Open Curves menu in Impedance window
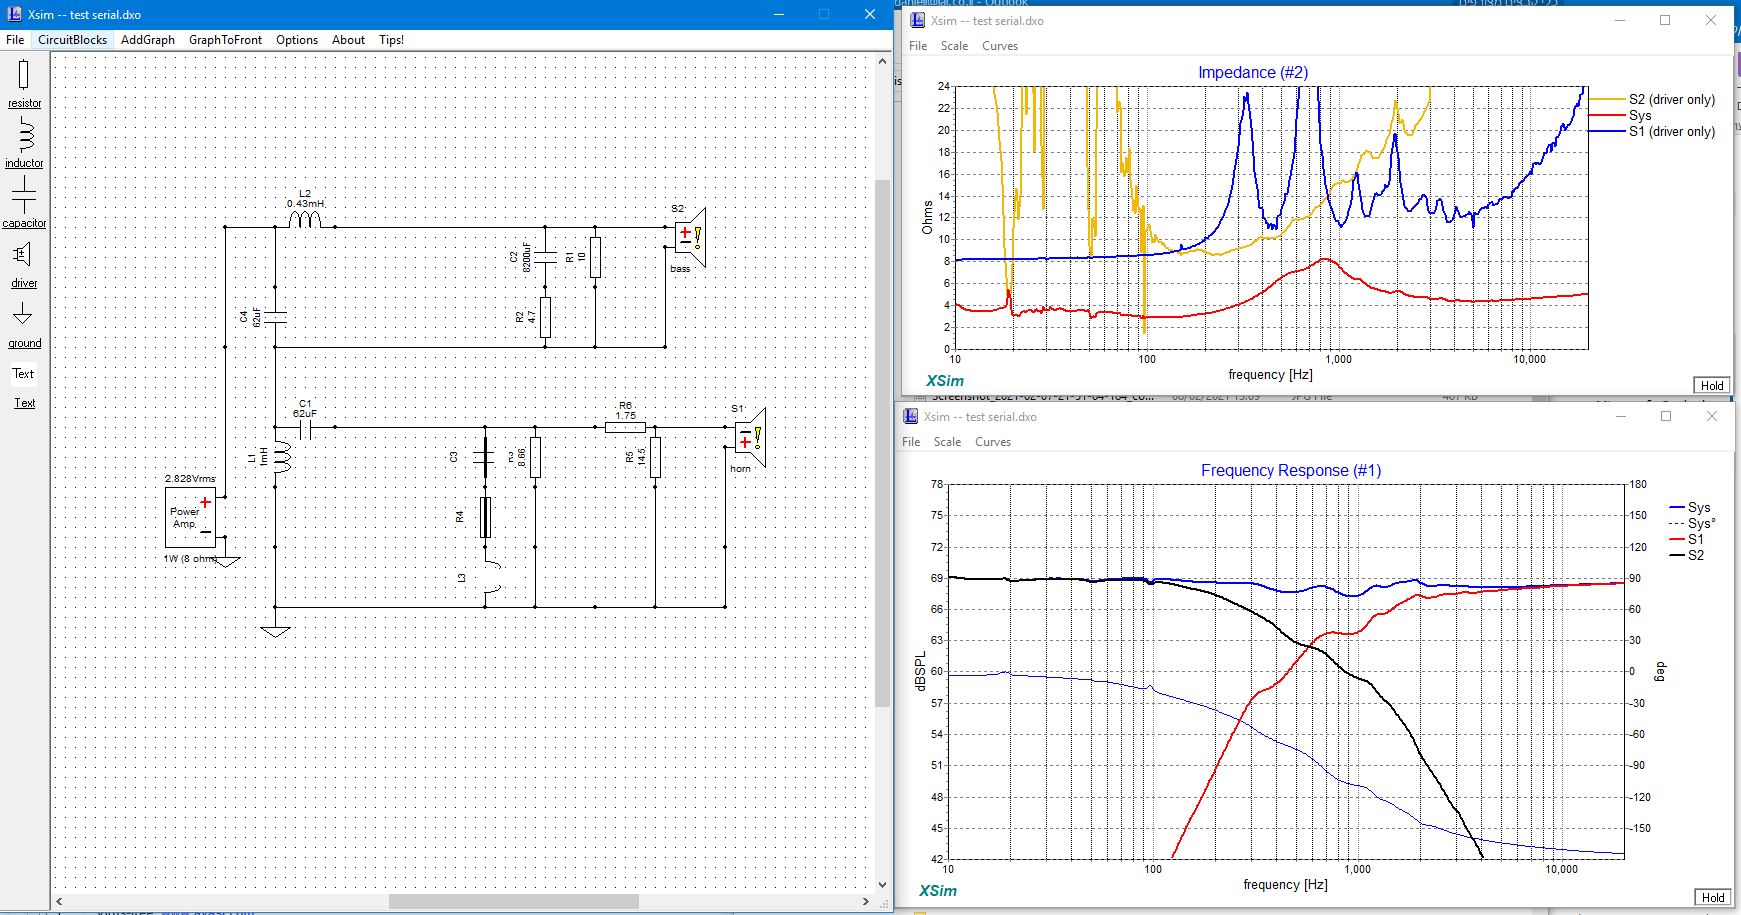Screen dimensions: 1741x915 point(1000,46)
